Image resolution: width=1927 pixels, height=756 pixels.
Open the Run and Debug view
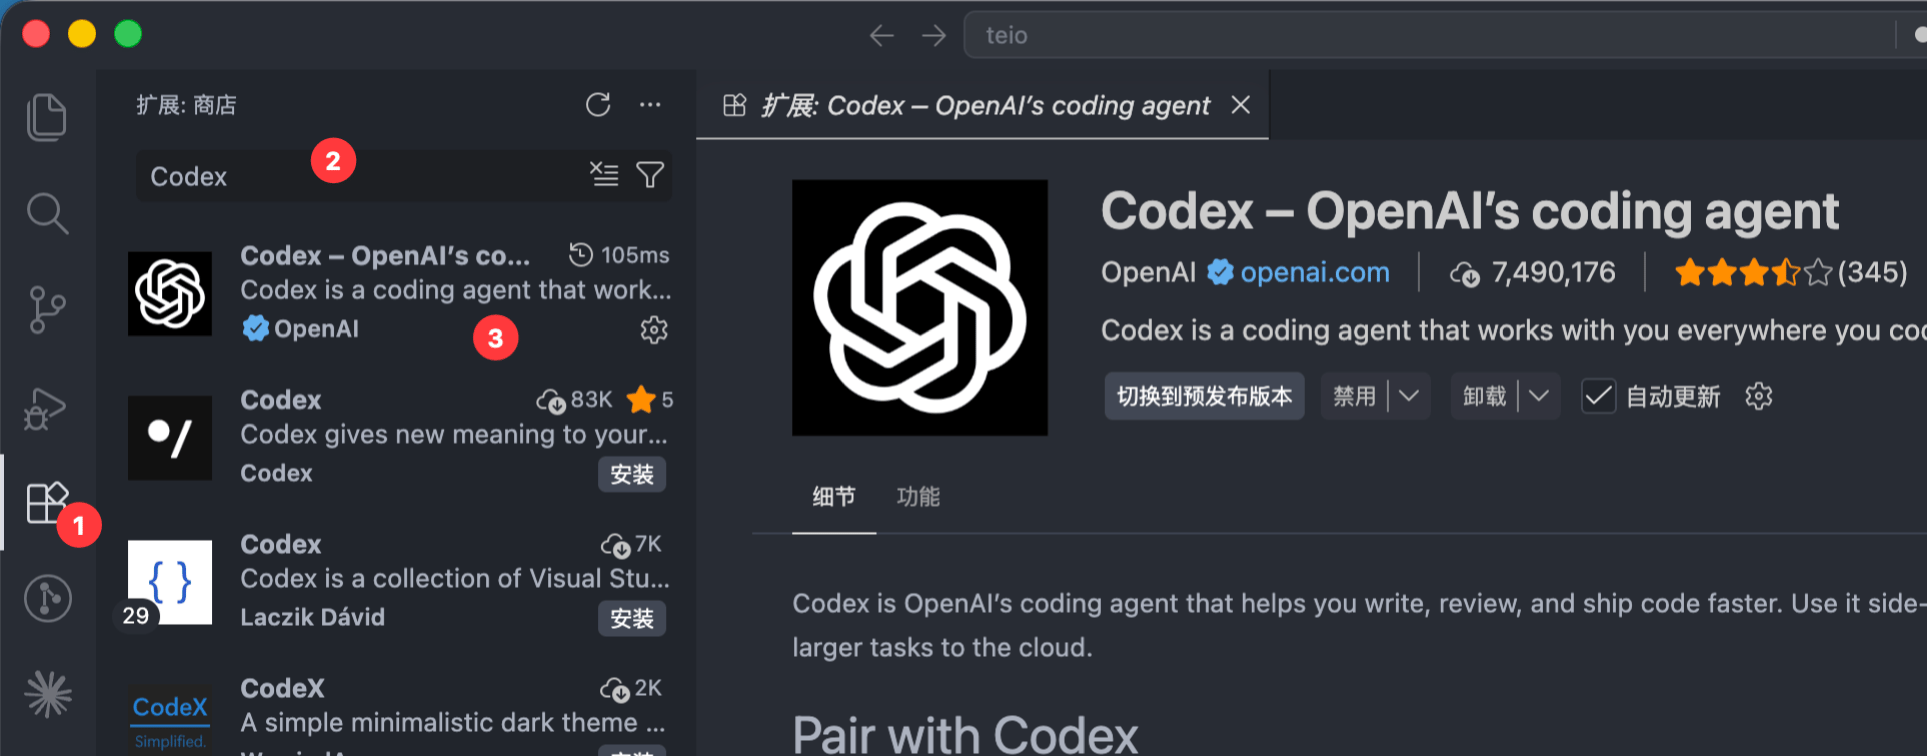[45, 408]
